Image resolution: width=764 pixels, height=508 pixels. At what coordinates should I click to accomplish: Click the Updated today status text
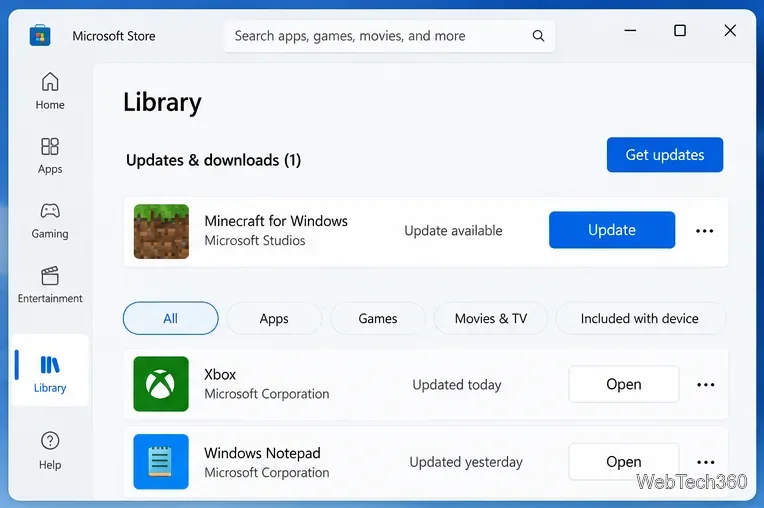point(457,385)
